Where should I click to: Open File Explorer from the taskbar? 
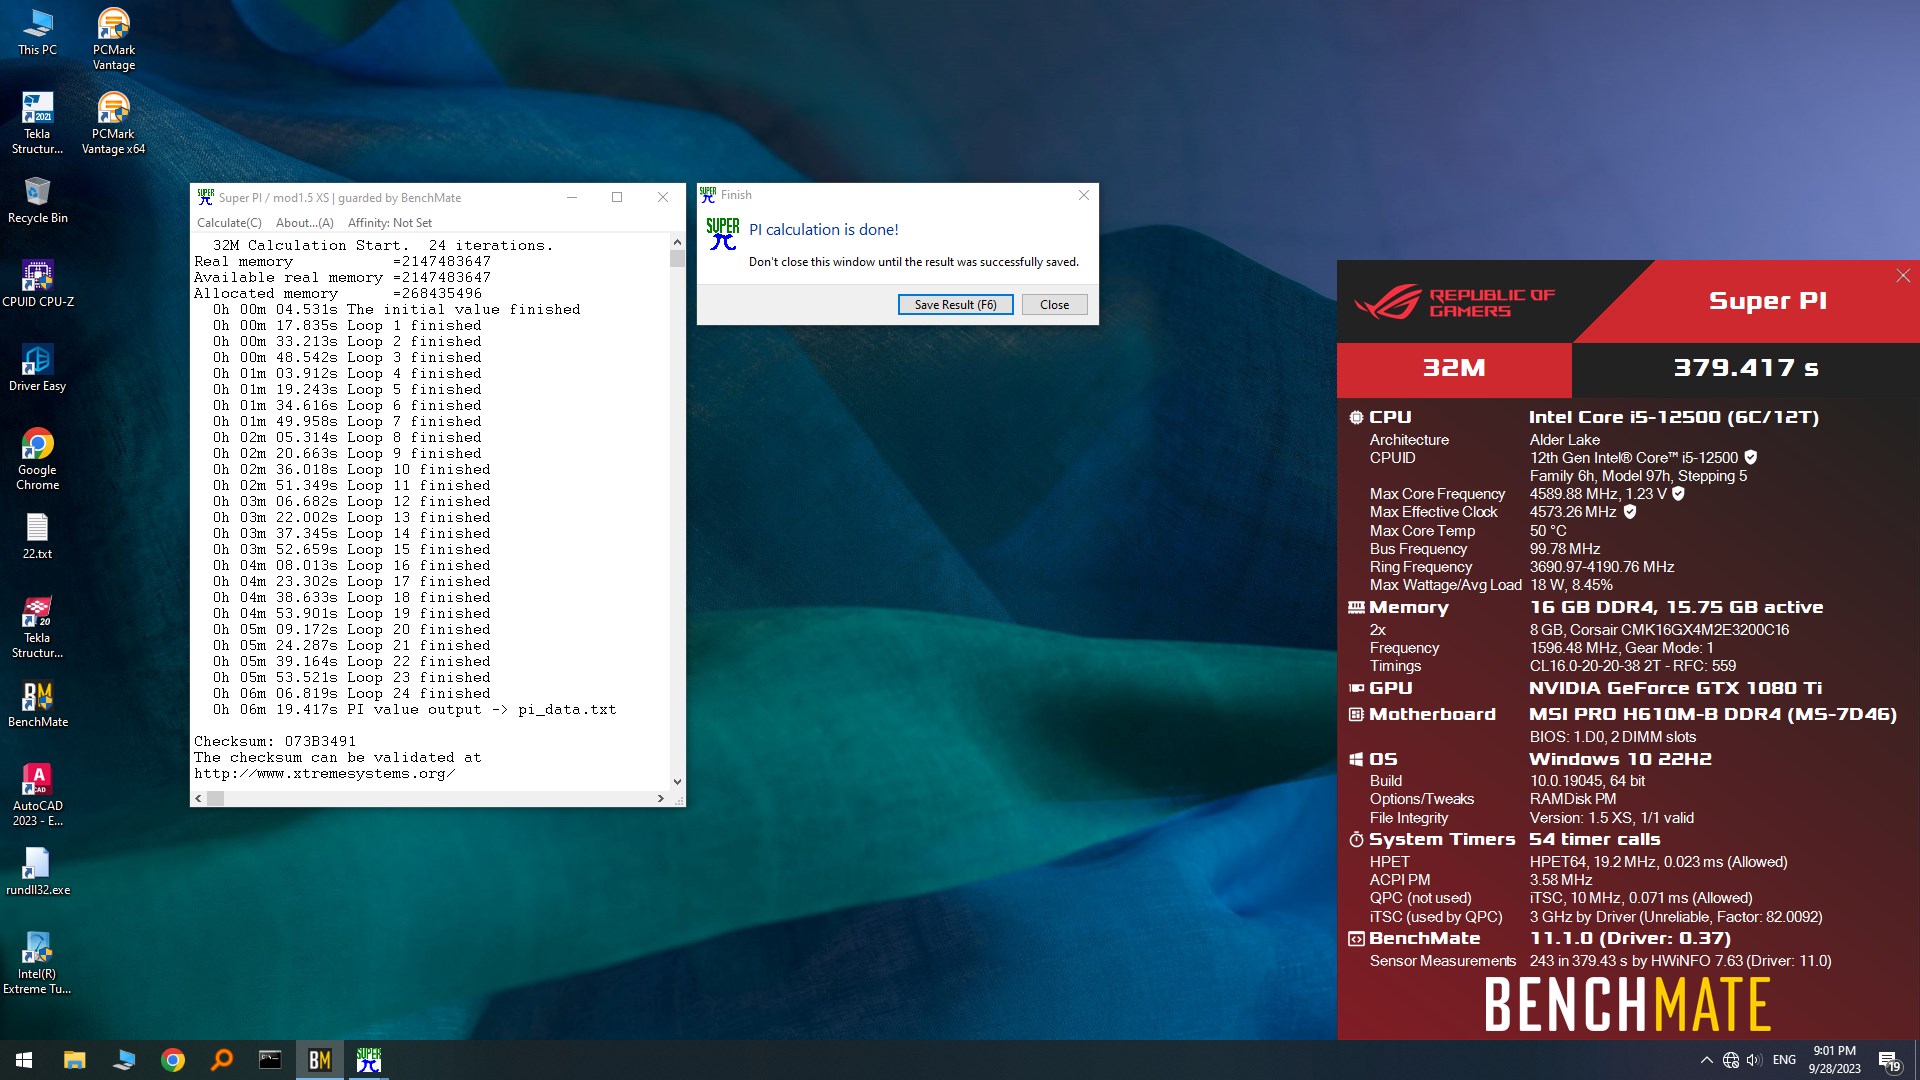click(75, 1060)
